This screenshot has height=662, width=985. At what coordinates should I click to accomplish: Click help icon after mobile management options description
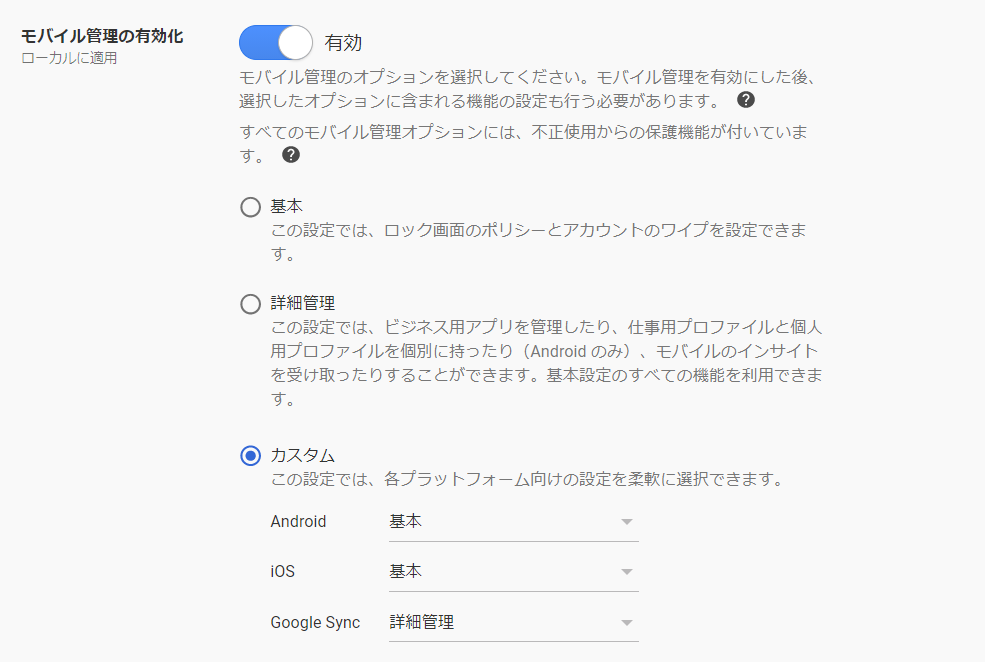pos(746,100)
